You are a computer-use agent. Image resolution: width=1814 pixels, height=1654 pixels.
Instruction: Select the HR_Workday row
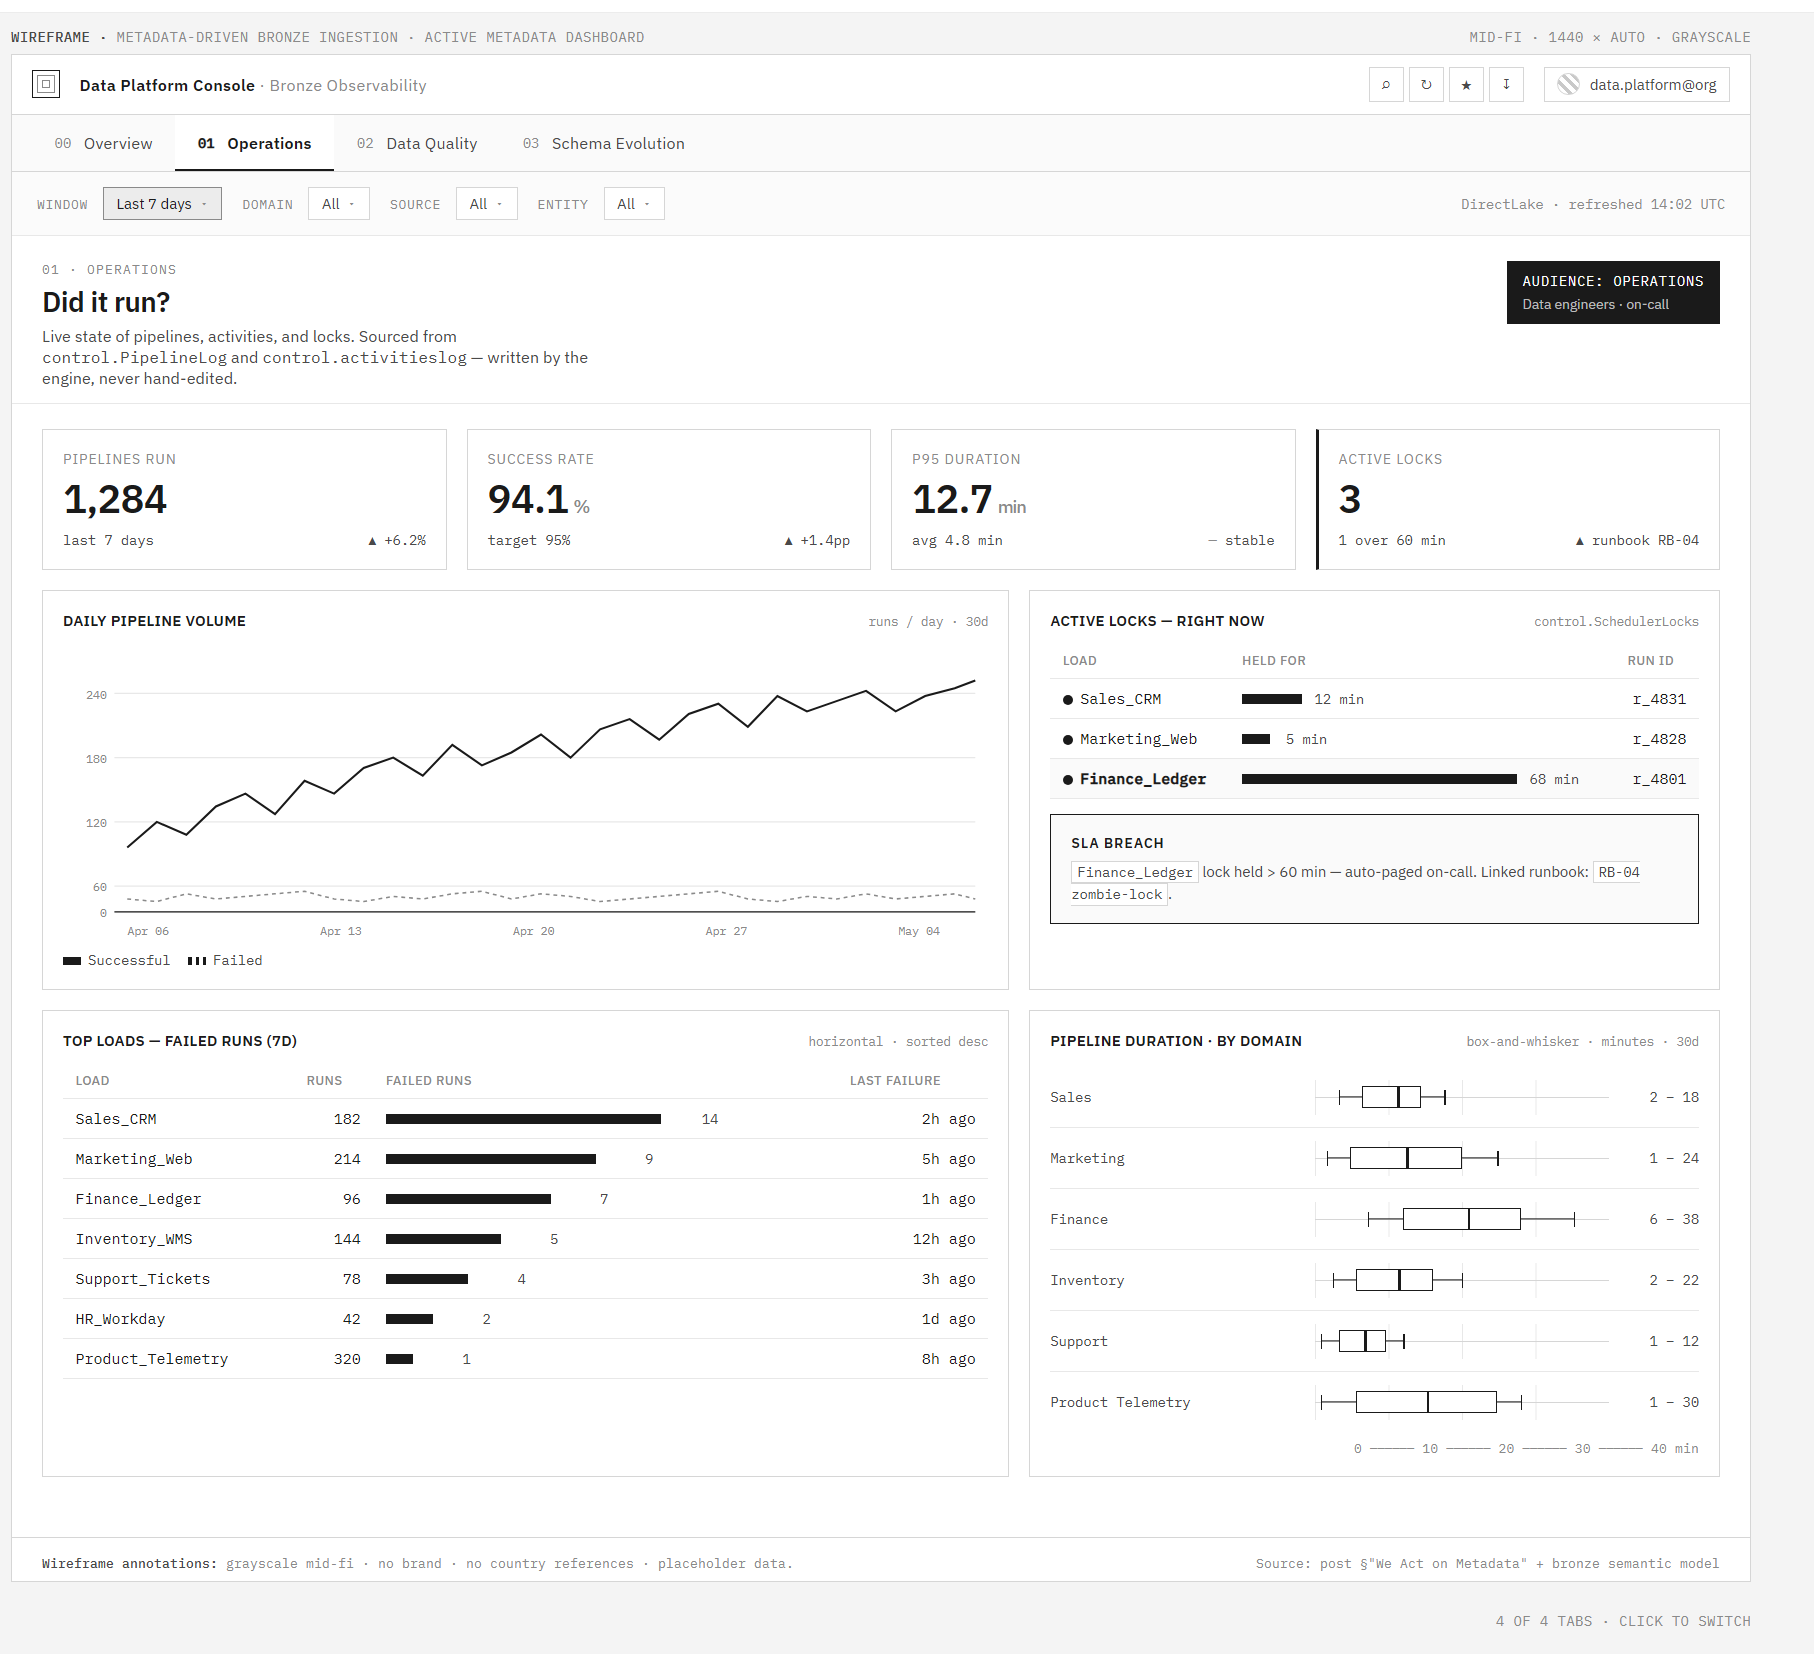(x=525, y=1319)
